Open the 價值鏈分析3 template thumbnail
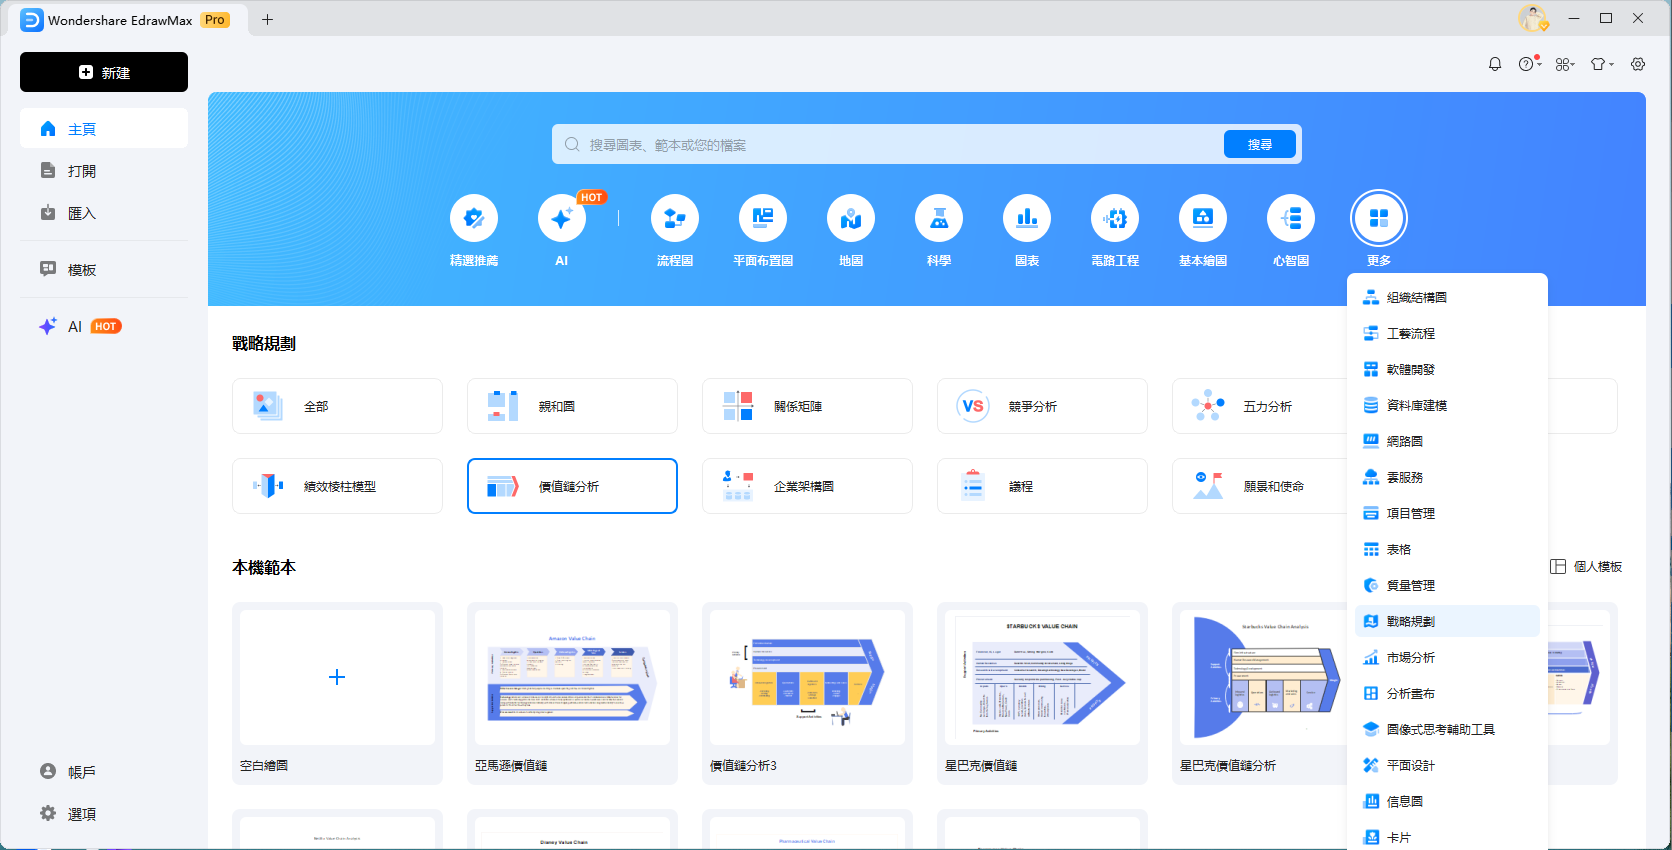Image resolution: width=1672 pixels, height=850 pixels. pyautogui.click(x=807, y=678)
